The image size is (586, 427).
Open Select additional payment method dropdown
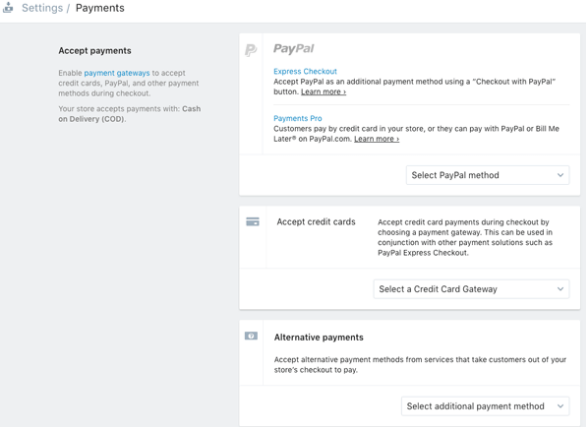(x=485, y=406)
